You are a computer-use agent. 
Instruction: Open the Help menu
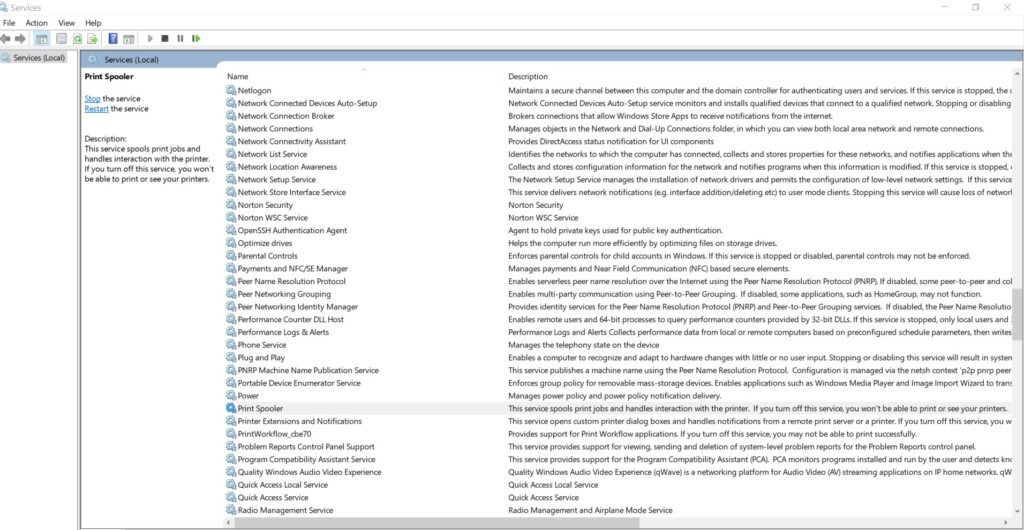[x=93, y=23]
